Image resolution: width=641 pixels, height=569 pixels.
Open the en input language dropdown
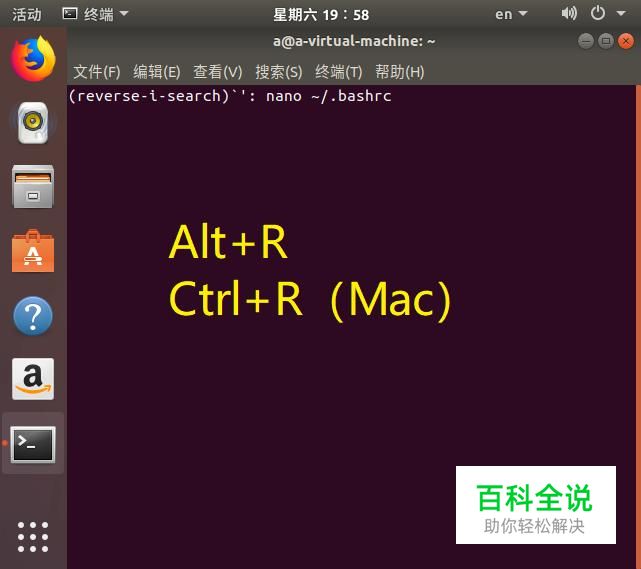(x=511, y=14)
